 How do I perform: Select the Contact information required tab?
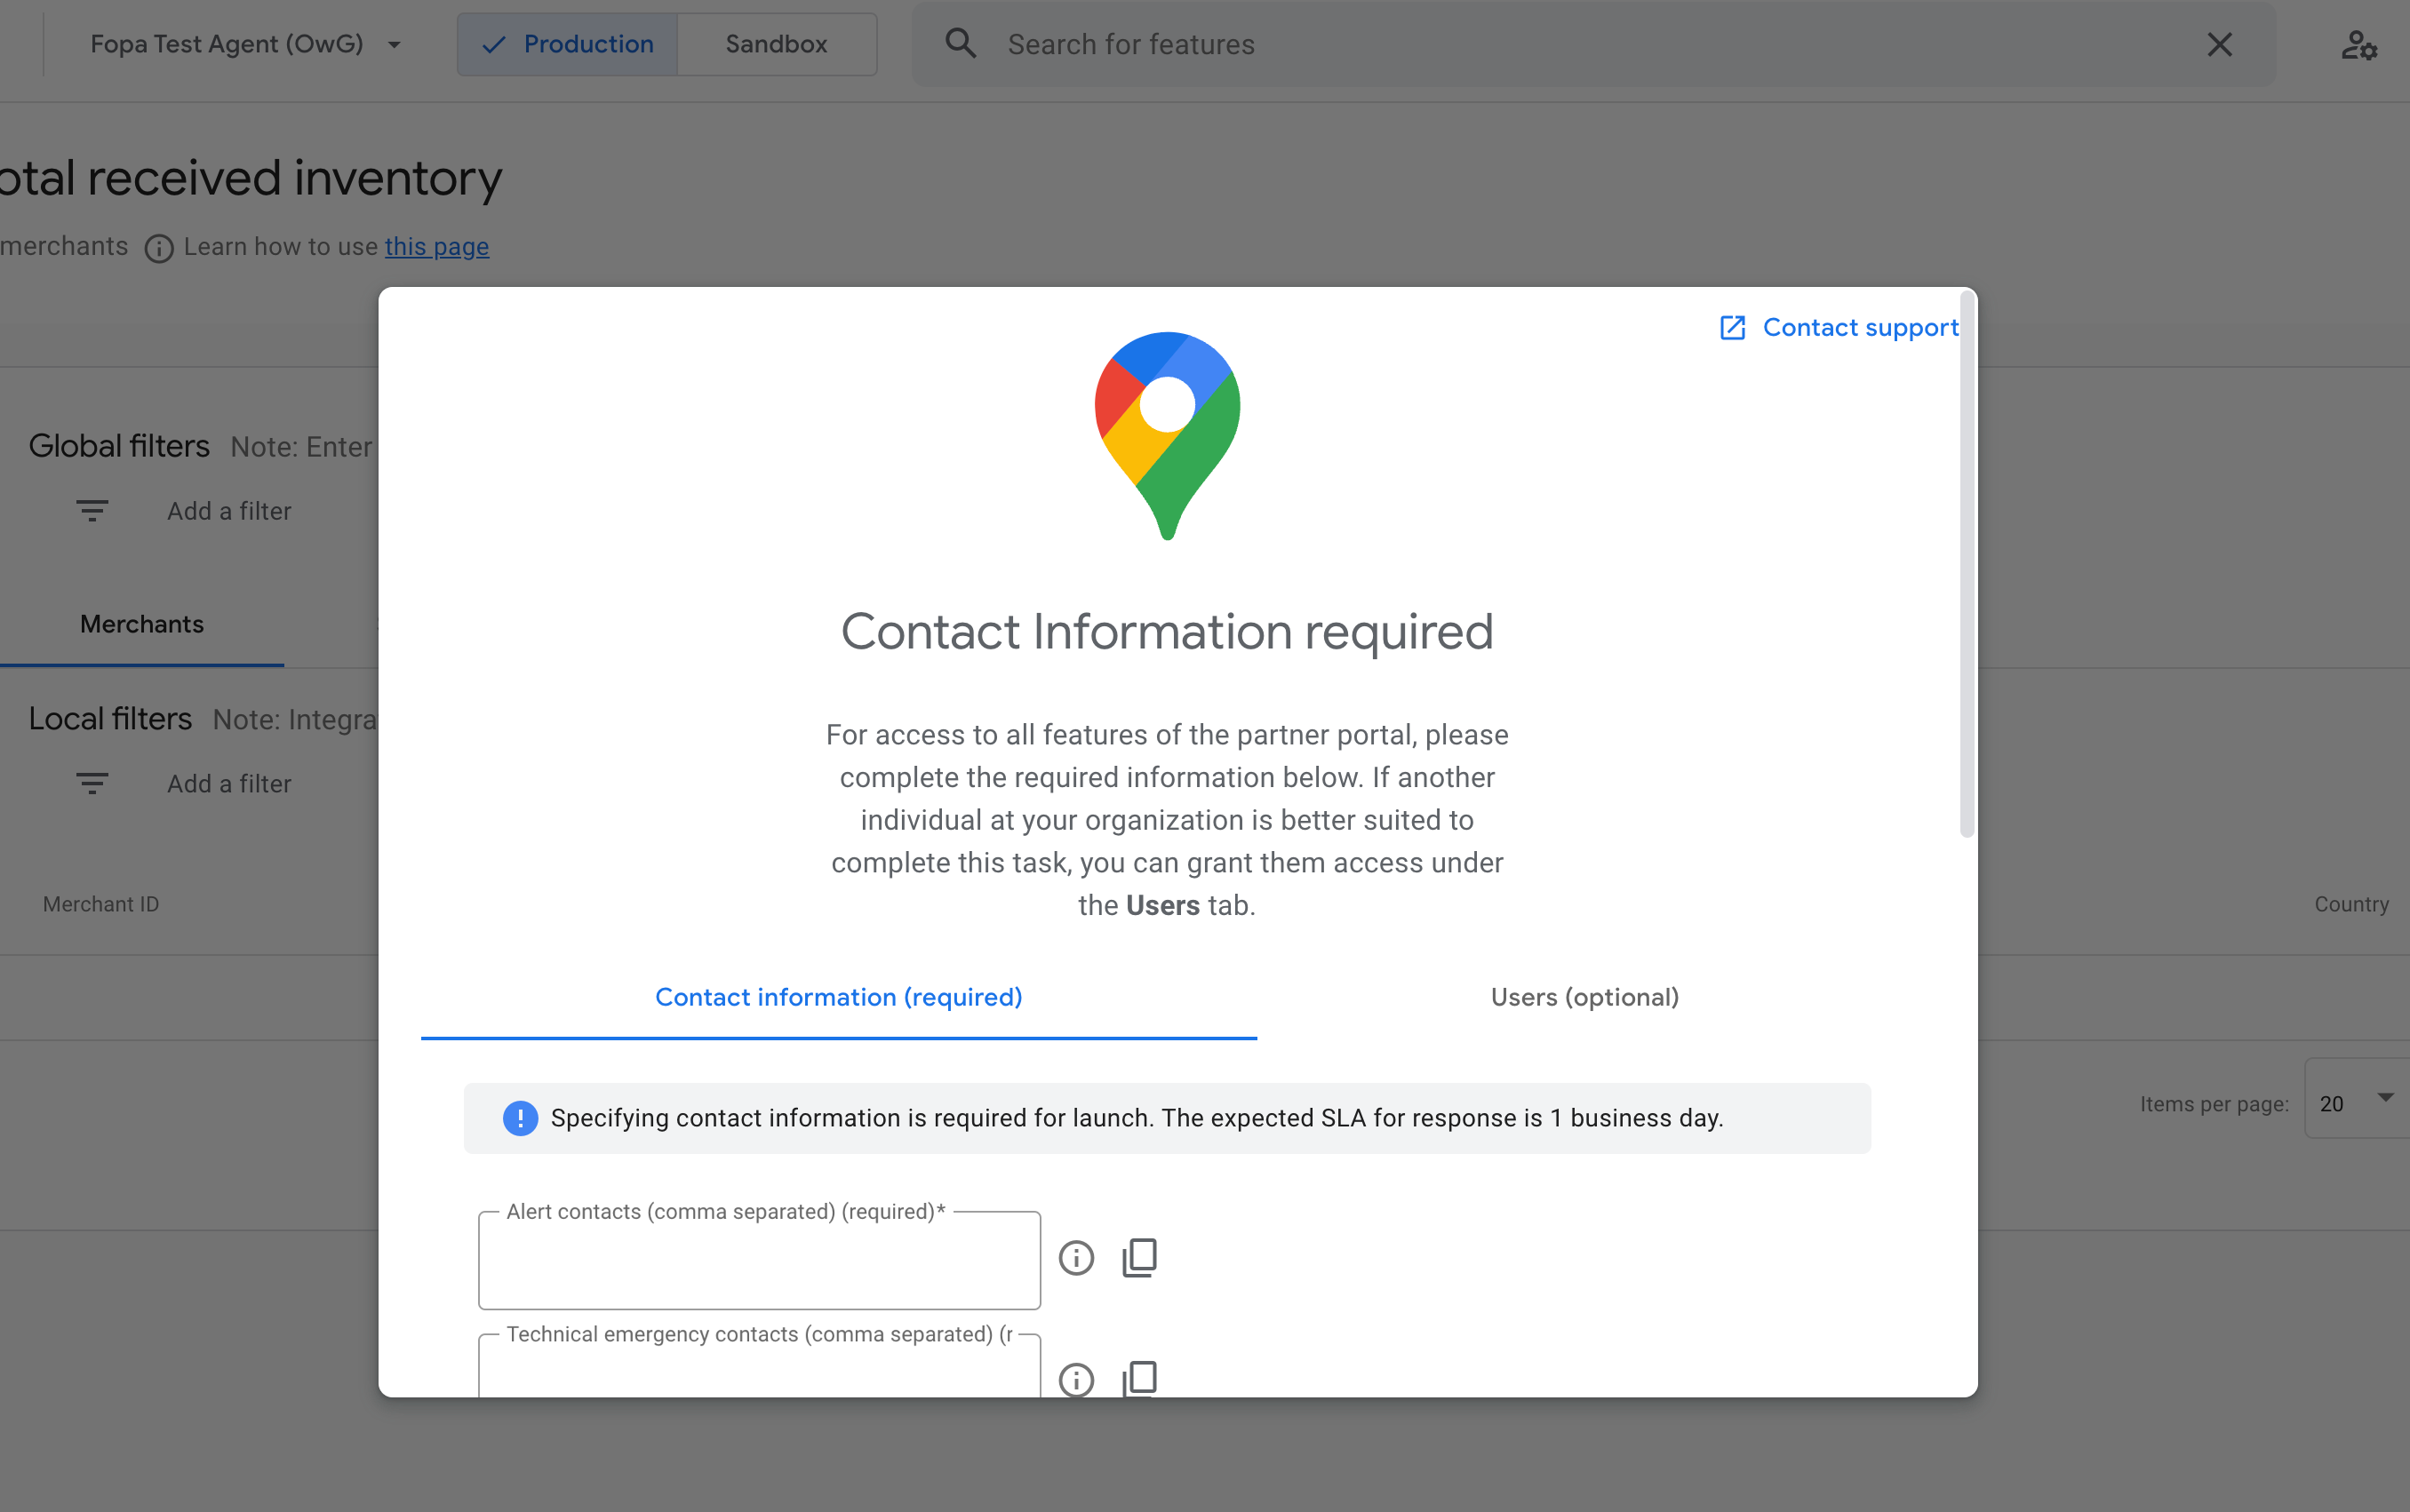pyautogui.click(x=838, y=997)
